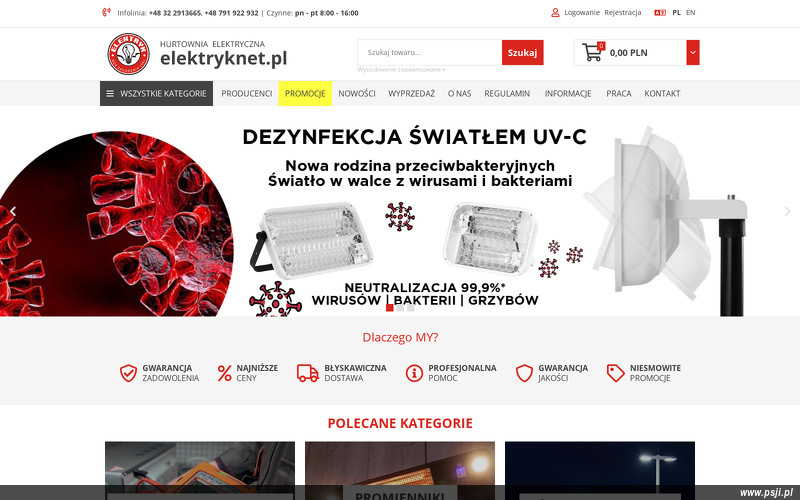Click the Elektryk round logo
The height and width of the screenshot is (500, 800).
pyautogui.click(x=129, y=54)
